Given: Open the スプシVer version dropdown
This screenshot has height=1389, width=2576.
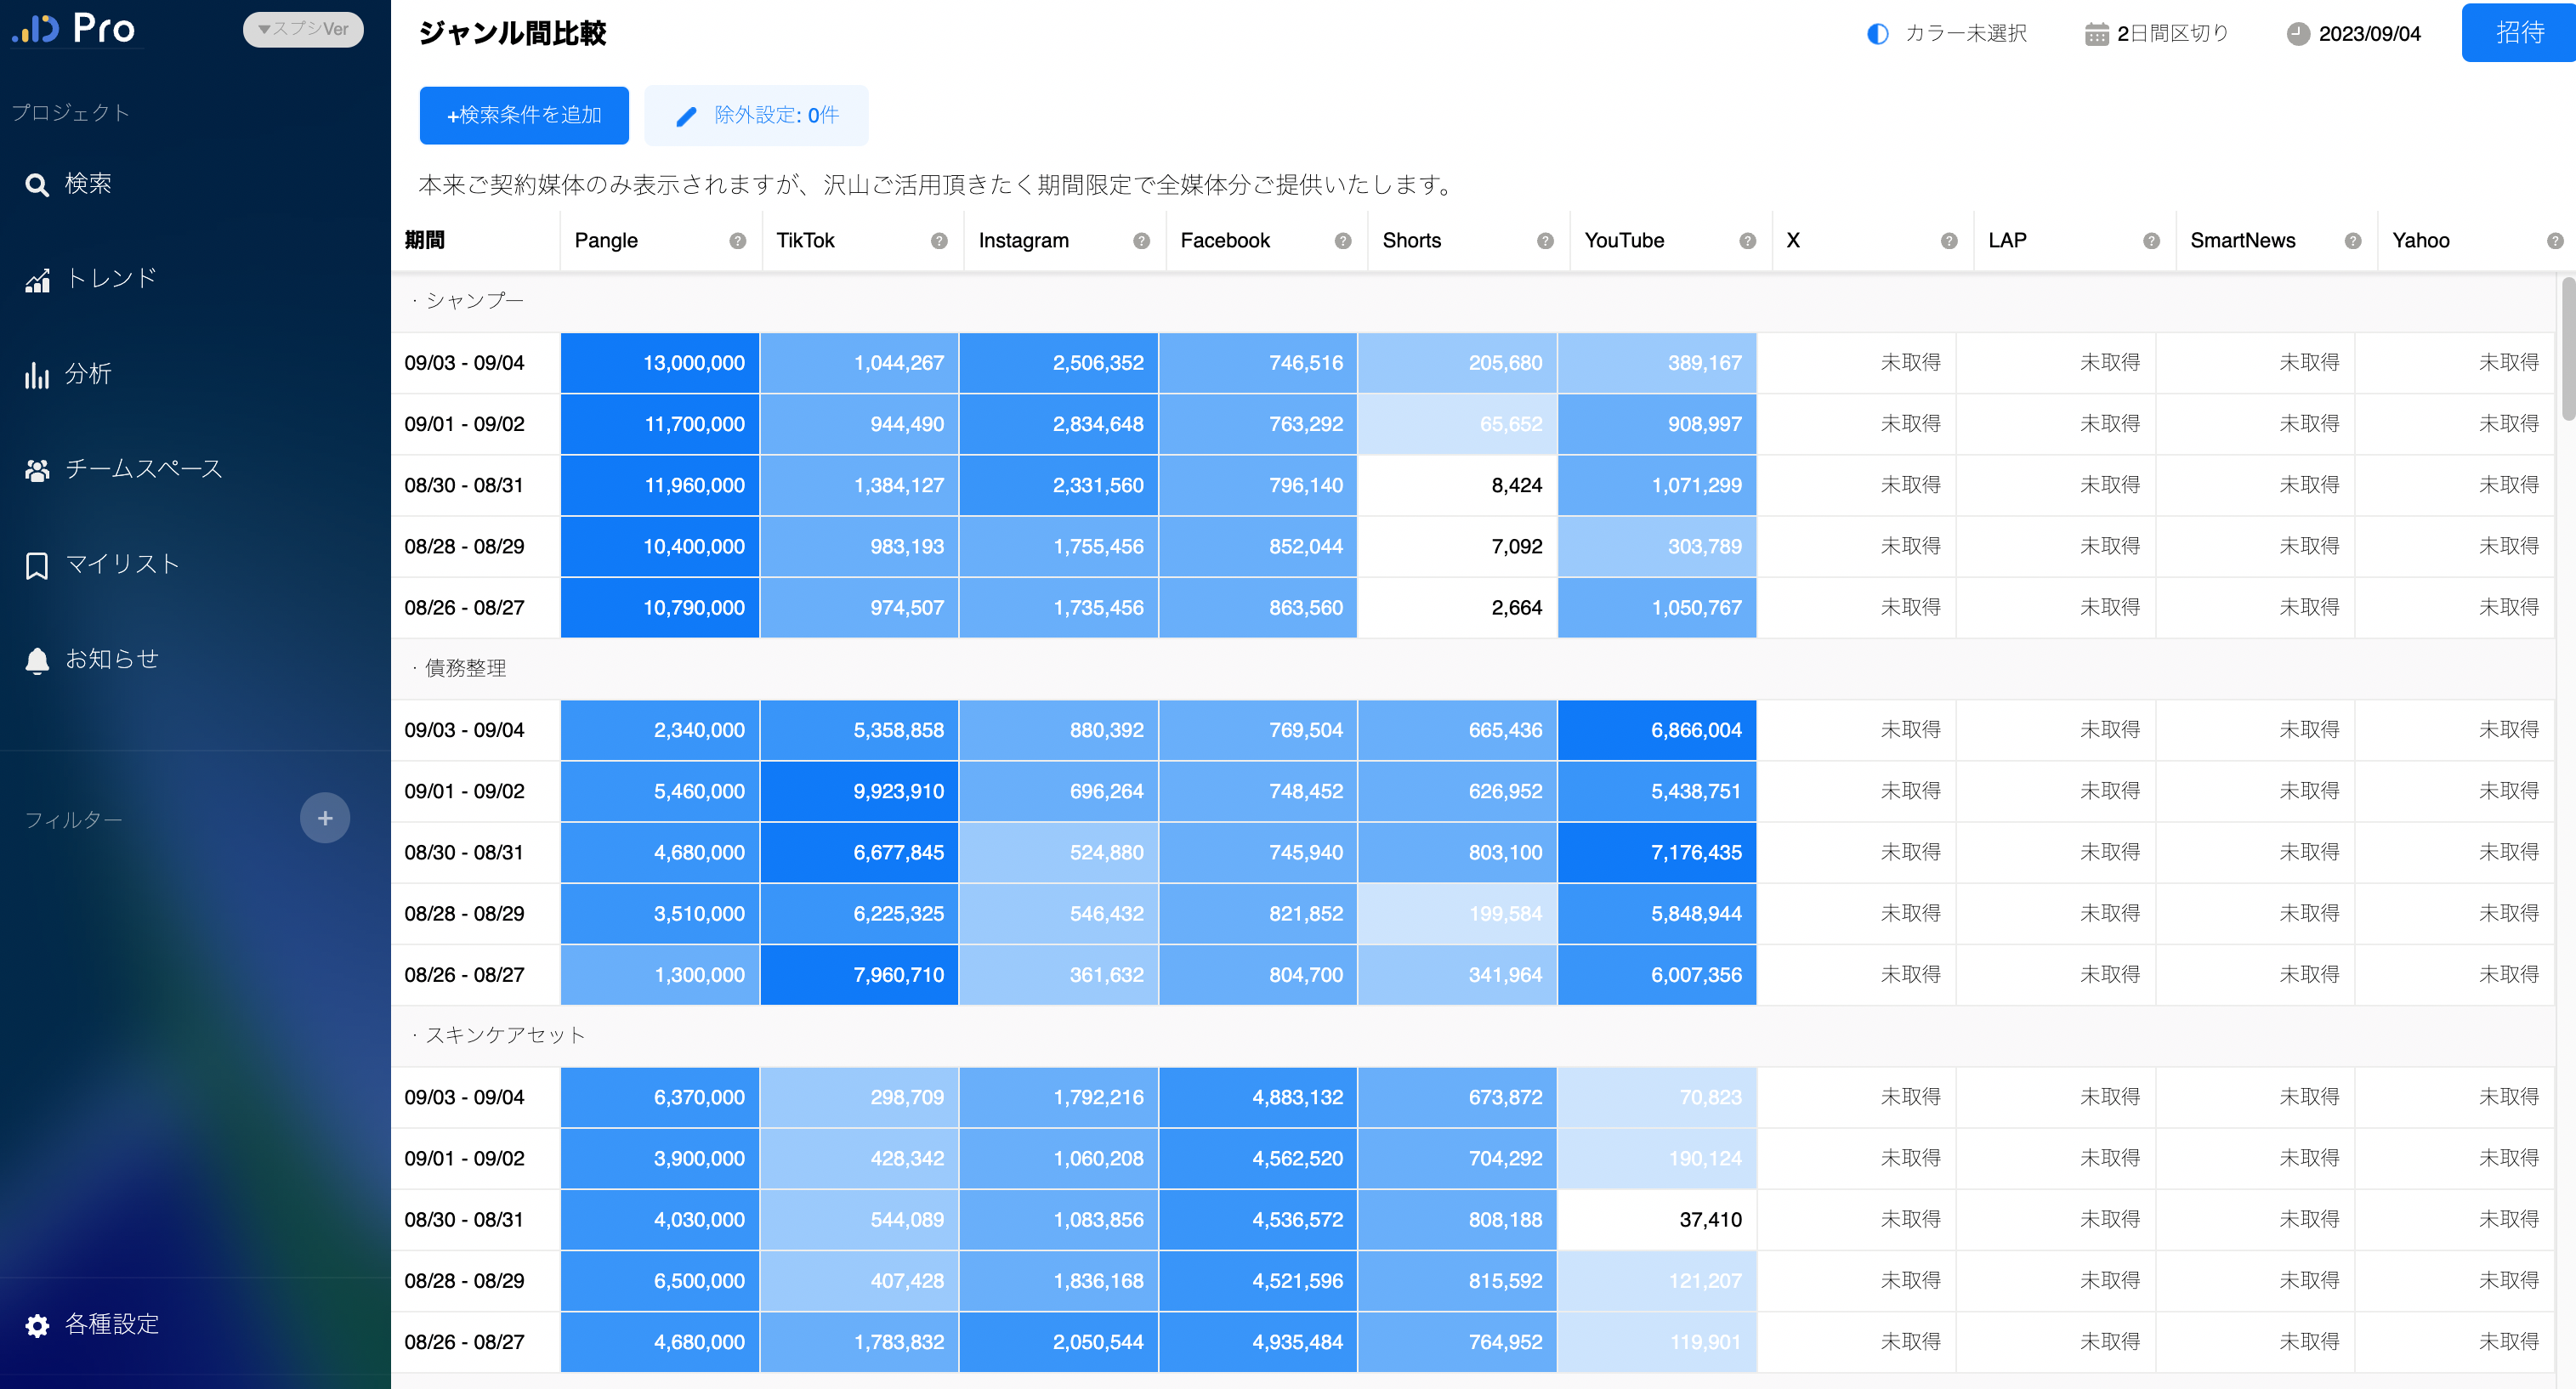Looking at the screenshot, I should point(303,29).
